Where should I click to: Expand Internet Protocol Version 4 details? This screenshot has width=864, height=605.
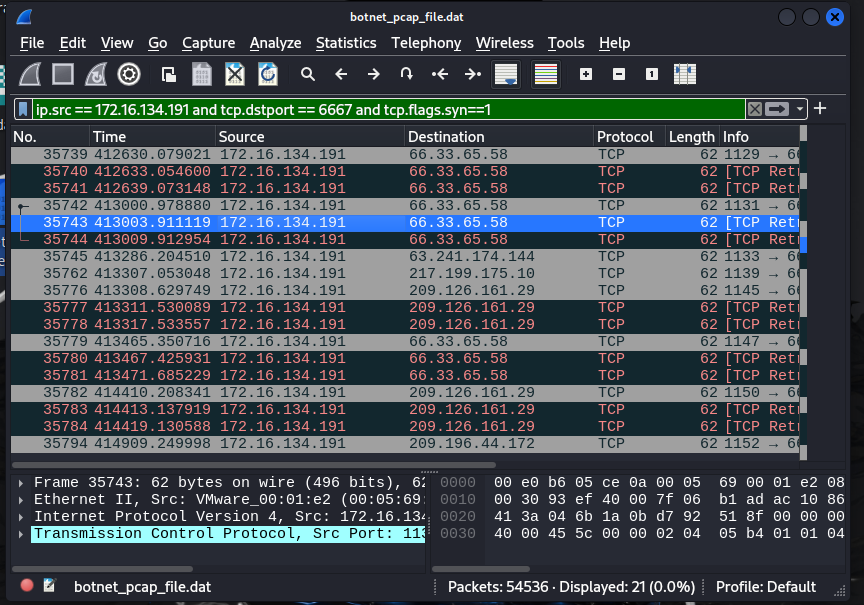pyautogui.click(x=23, y=516)
